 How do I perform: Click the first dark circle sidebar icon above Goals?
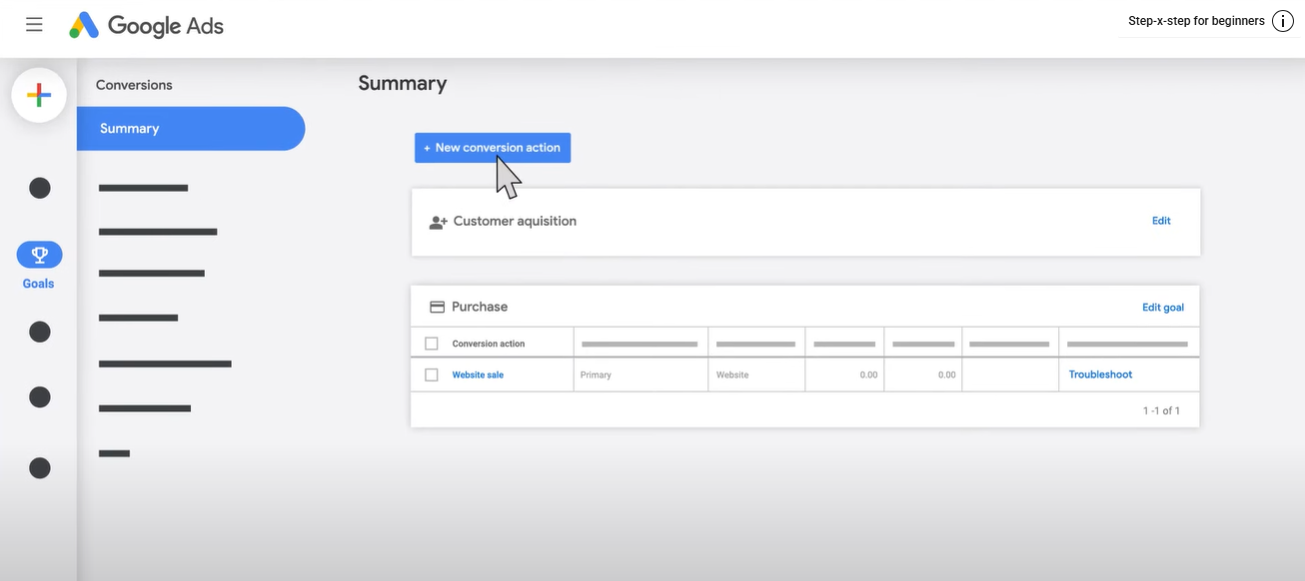(40, 188)
